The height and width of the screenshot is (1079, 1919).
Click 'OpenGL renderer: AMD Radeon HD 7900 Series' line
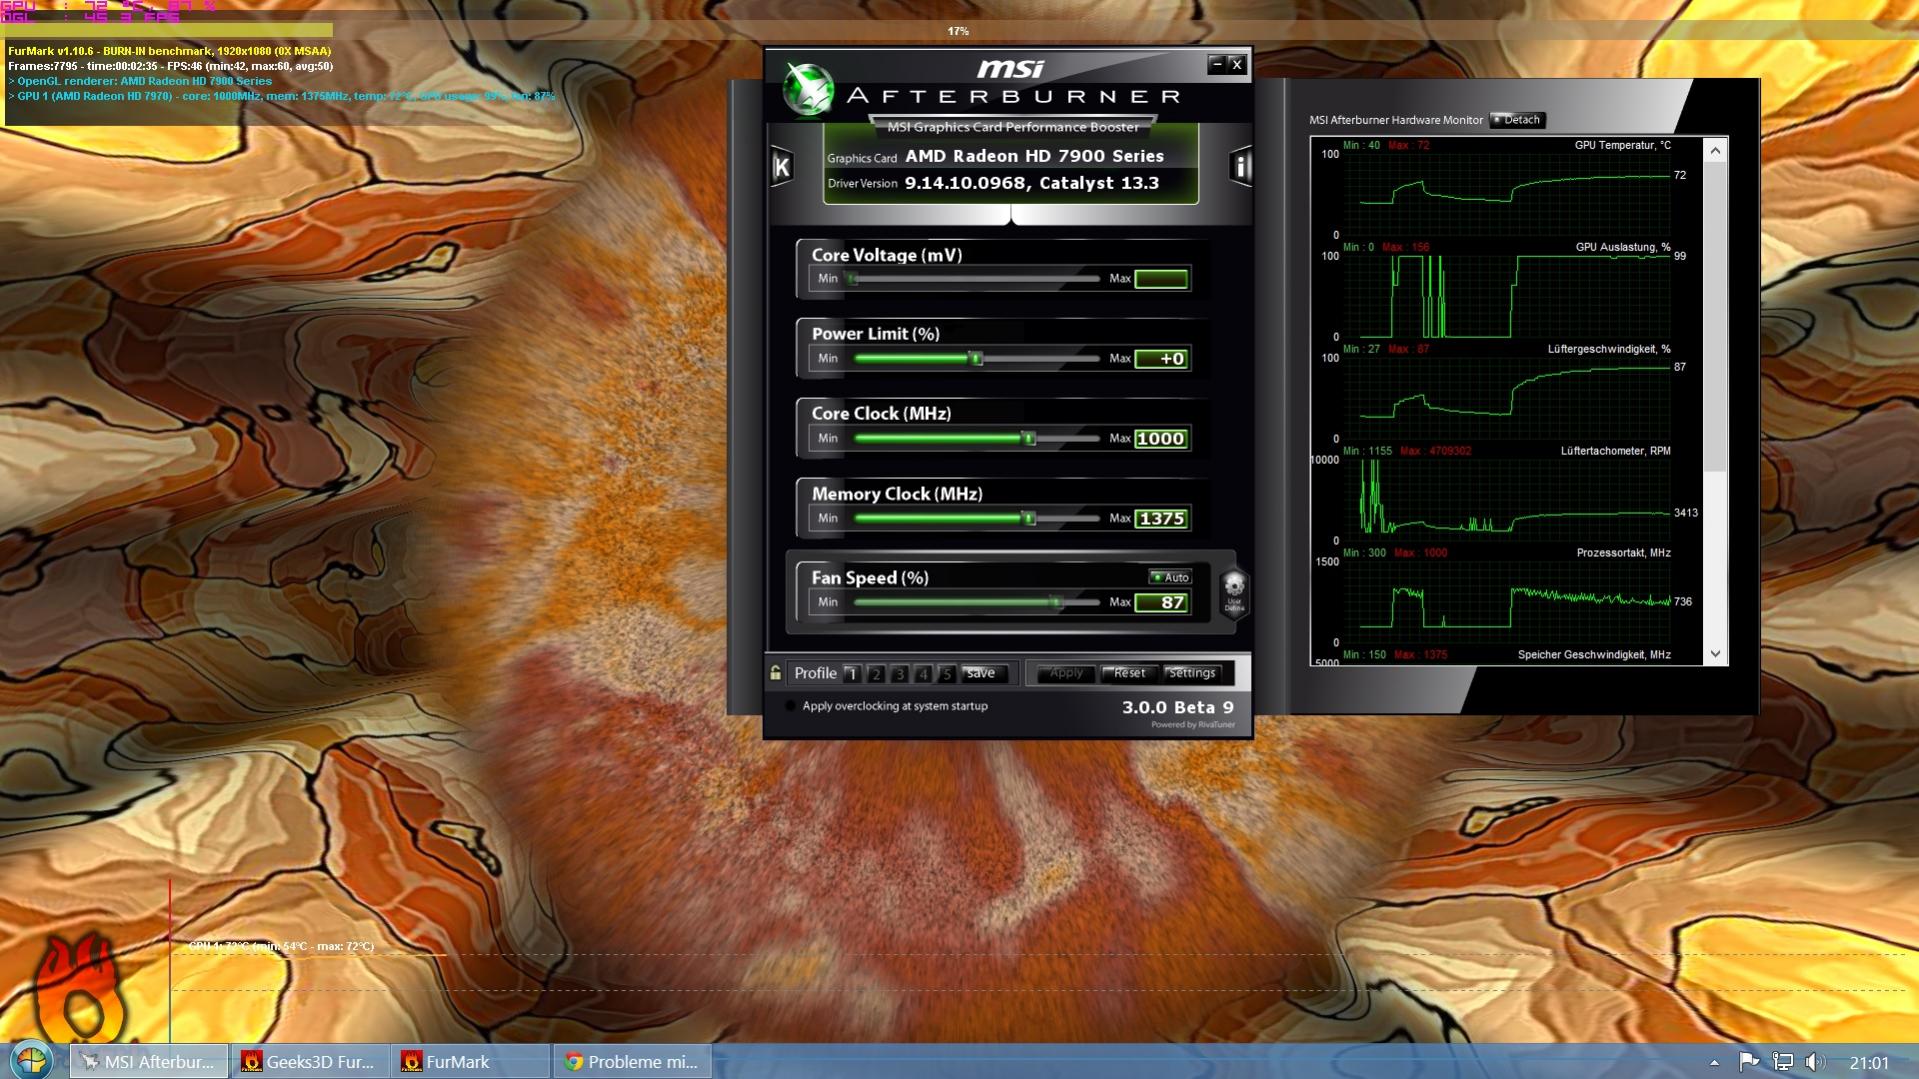pos(140,81)
